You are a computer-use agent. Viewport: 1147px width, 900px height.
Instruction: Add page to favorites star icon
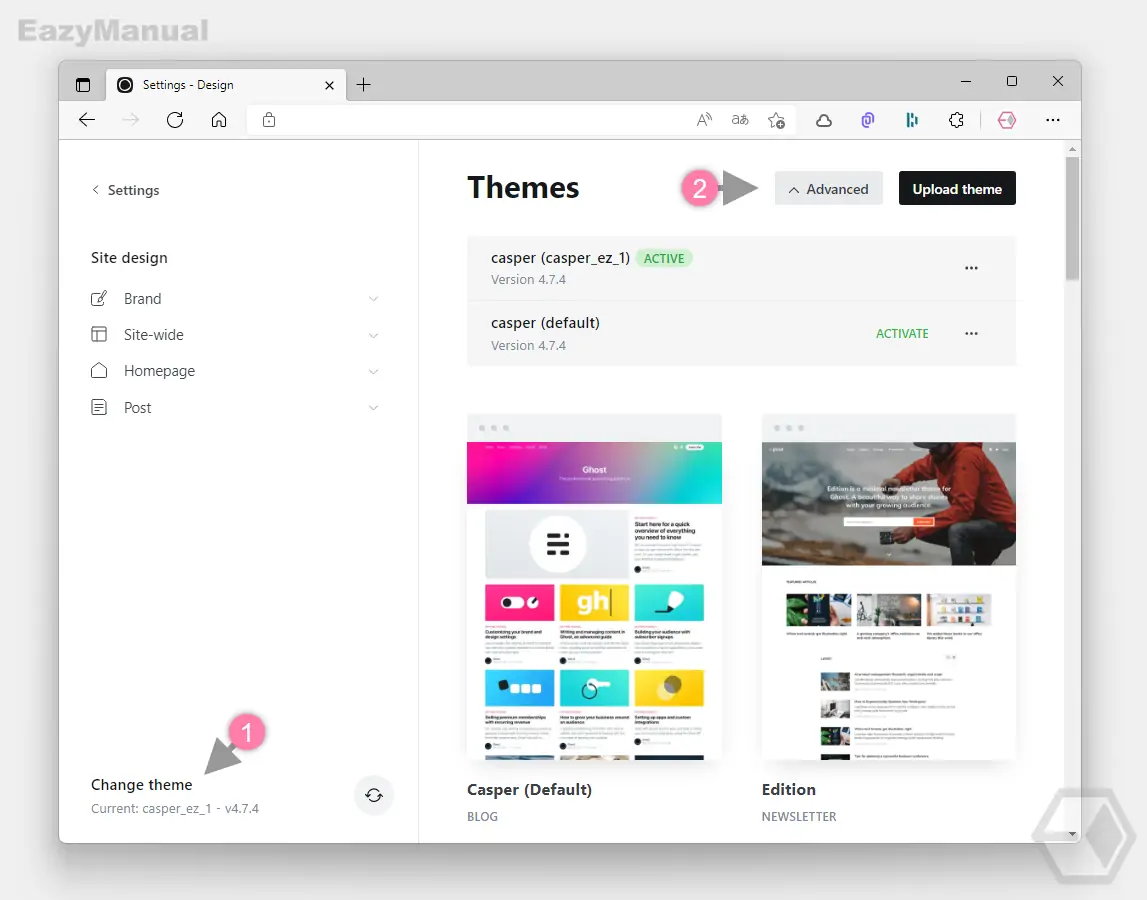(x=777, y=120)
